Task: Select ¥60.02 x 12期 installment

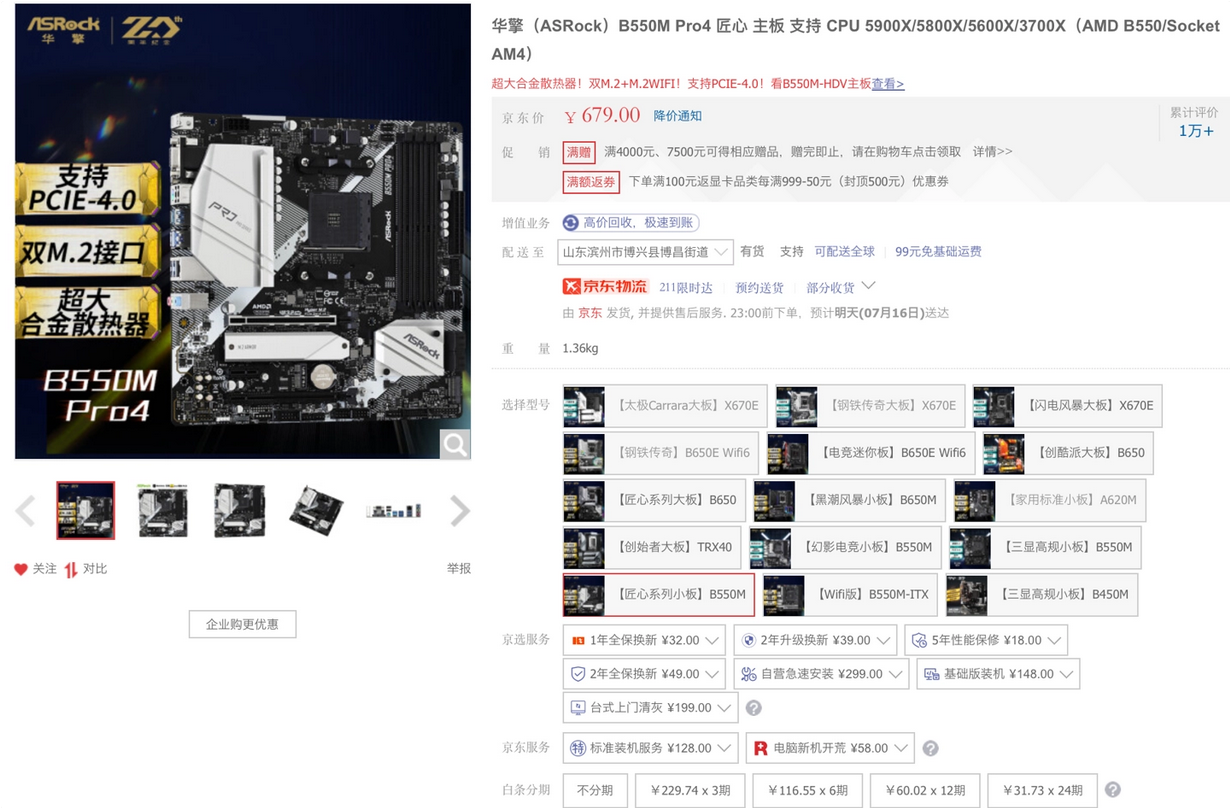Action: coord(925,790)
